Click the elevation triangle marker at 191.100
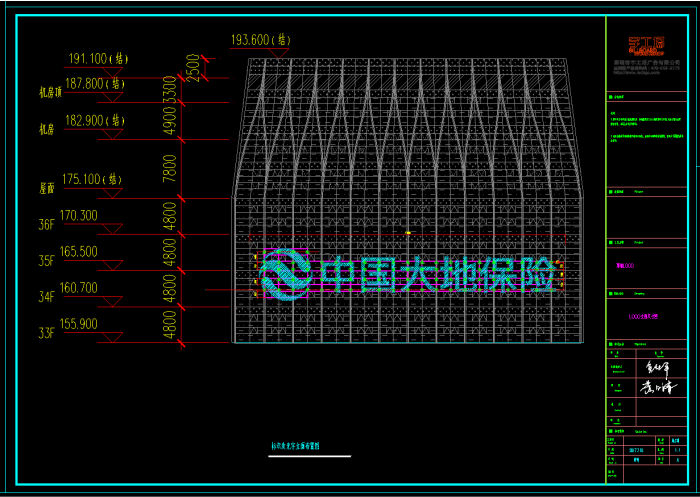The image size is (700, 497). tap(112, 72)
